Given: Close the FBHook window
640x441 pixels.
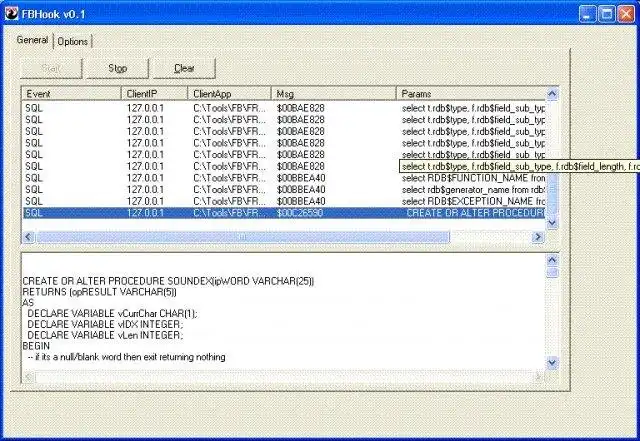Looking at the screenshot, I should (626, 14).
